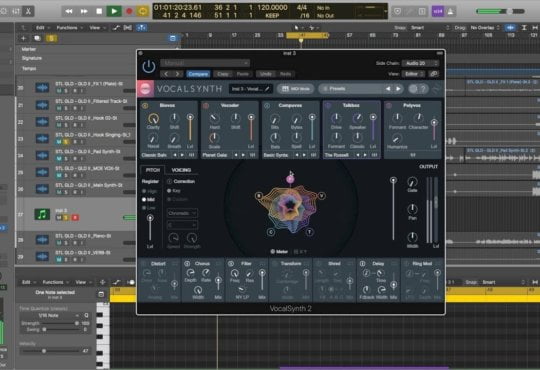Toggle the metronome click button
The image size is (540, 370).
[450, 11]
